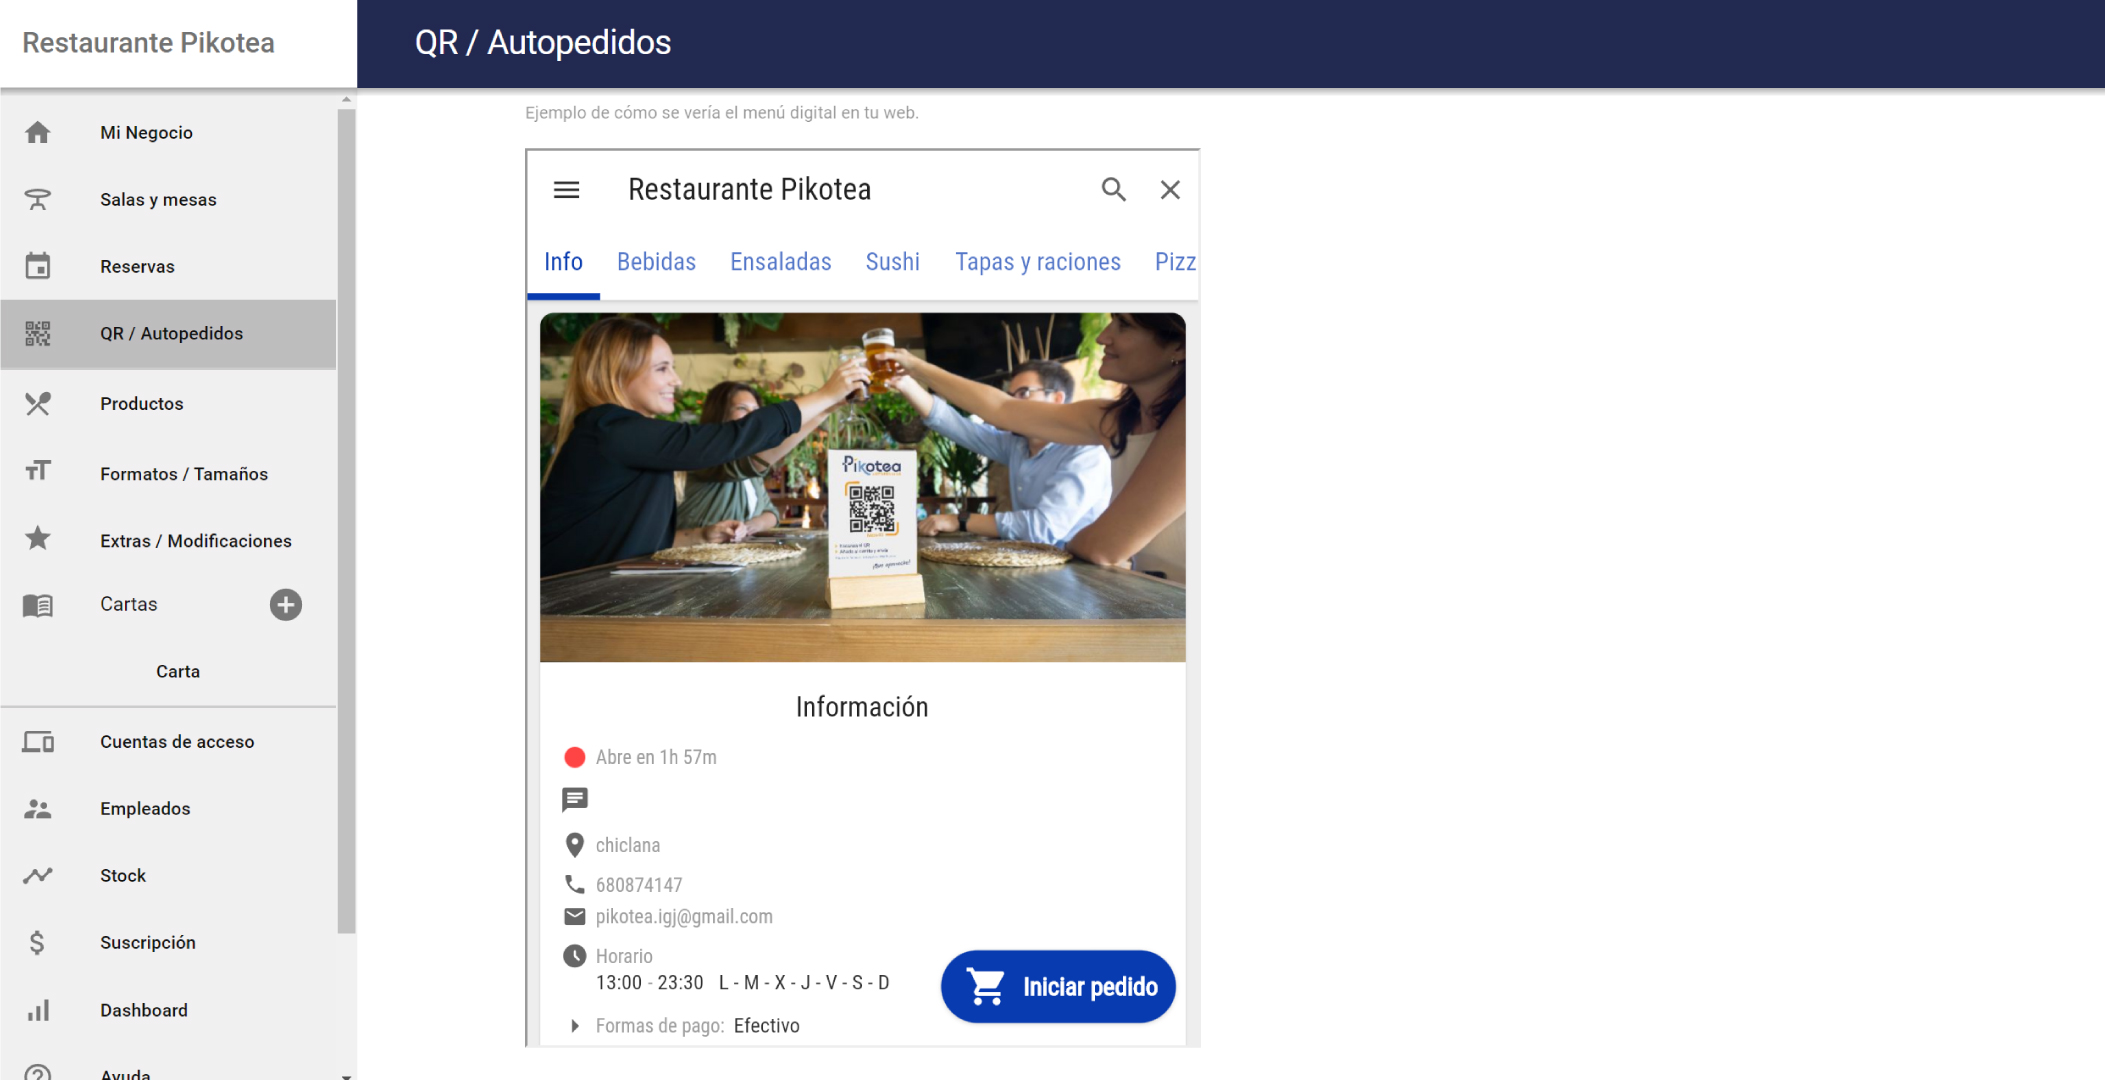Open Cuentas de acceso section
Viewport: 2105px width, 1080px height.
click(168, 741)
